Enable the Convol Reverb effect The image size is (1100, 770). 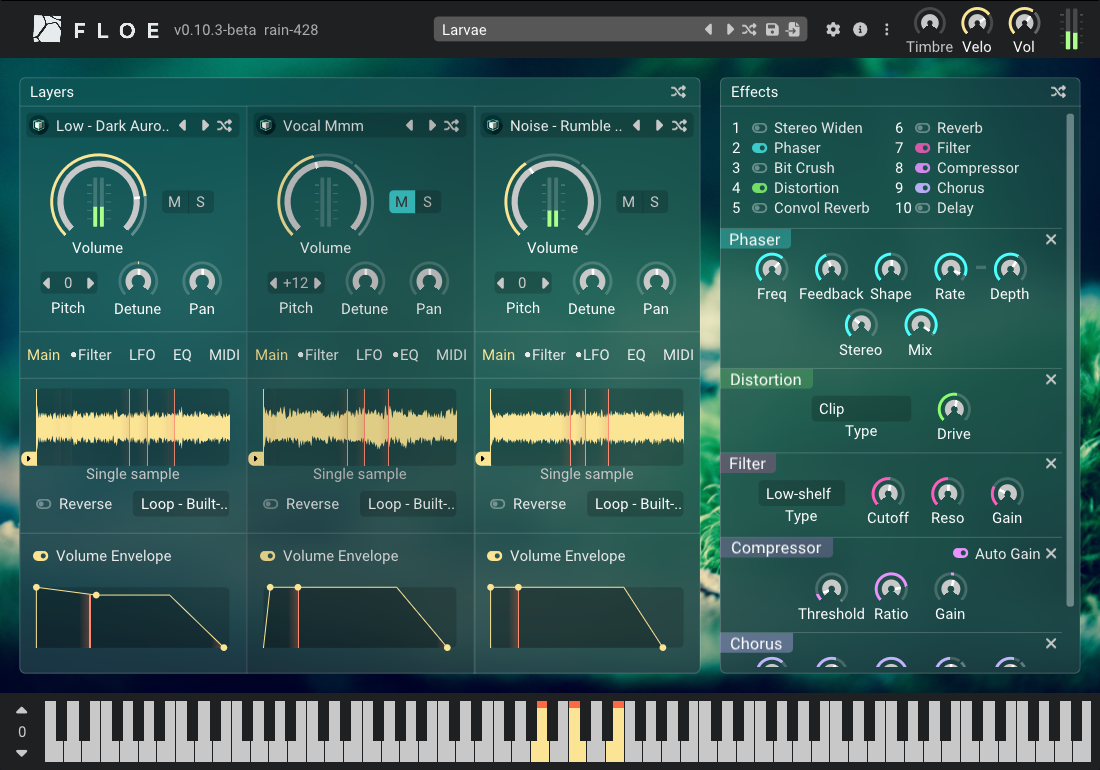[x=759, y=208]
